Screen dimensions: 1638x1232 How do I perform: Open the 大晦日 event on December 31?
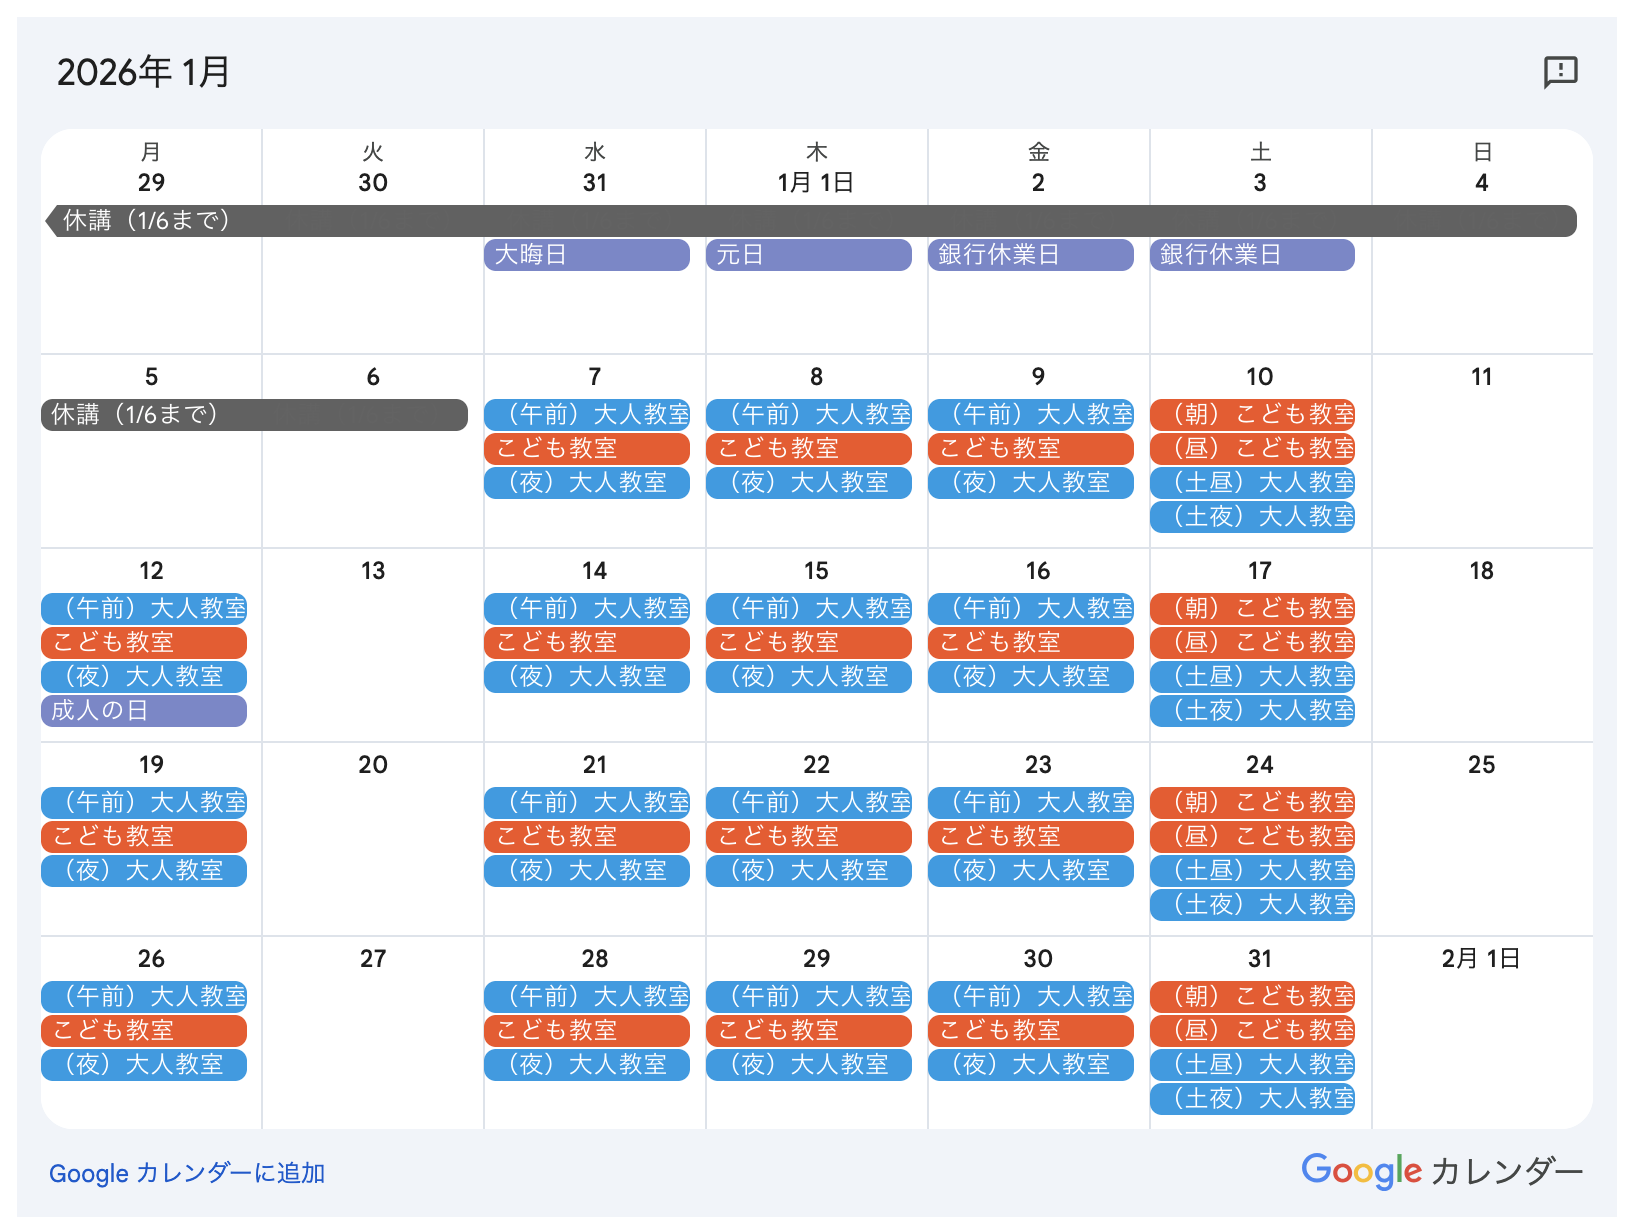586,255
